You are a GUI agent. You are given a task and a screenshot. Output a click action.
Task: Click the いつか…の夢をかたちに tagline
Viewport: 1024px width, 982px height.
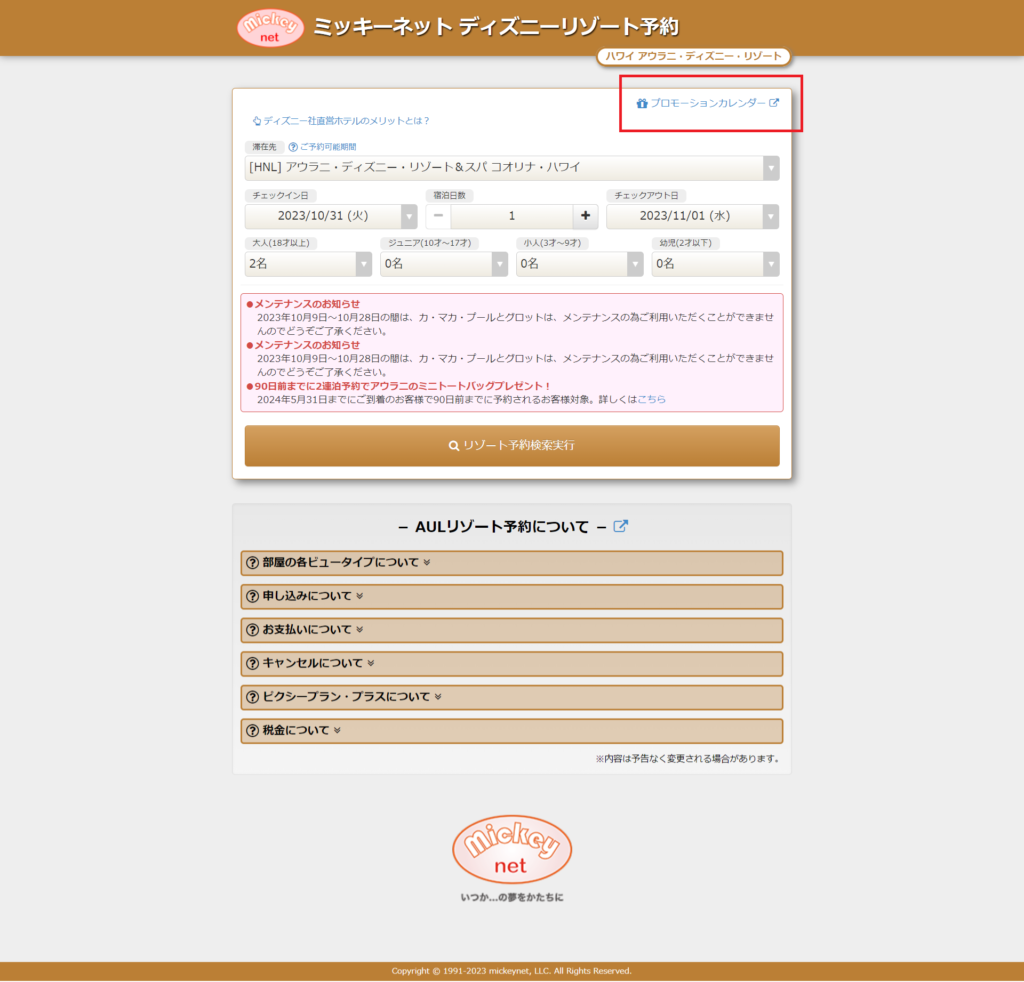(512, 898)
